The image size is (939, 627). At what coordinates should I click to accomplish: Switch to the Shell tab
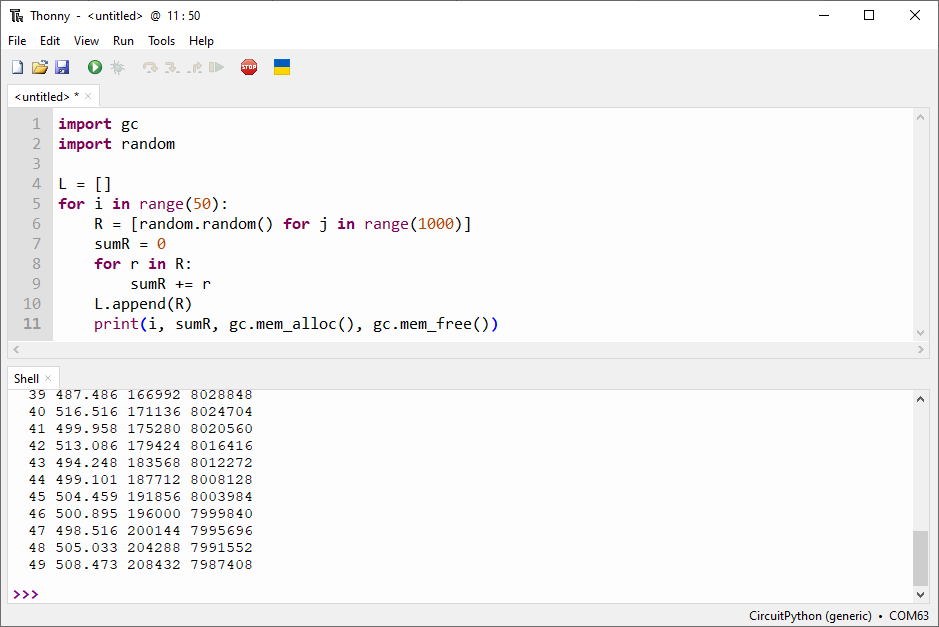click(24, 378)
